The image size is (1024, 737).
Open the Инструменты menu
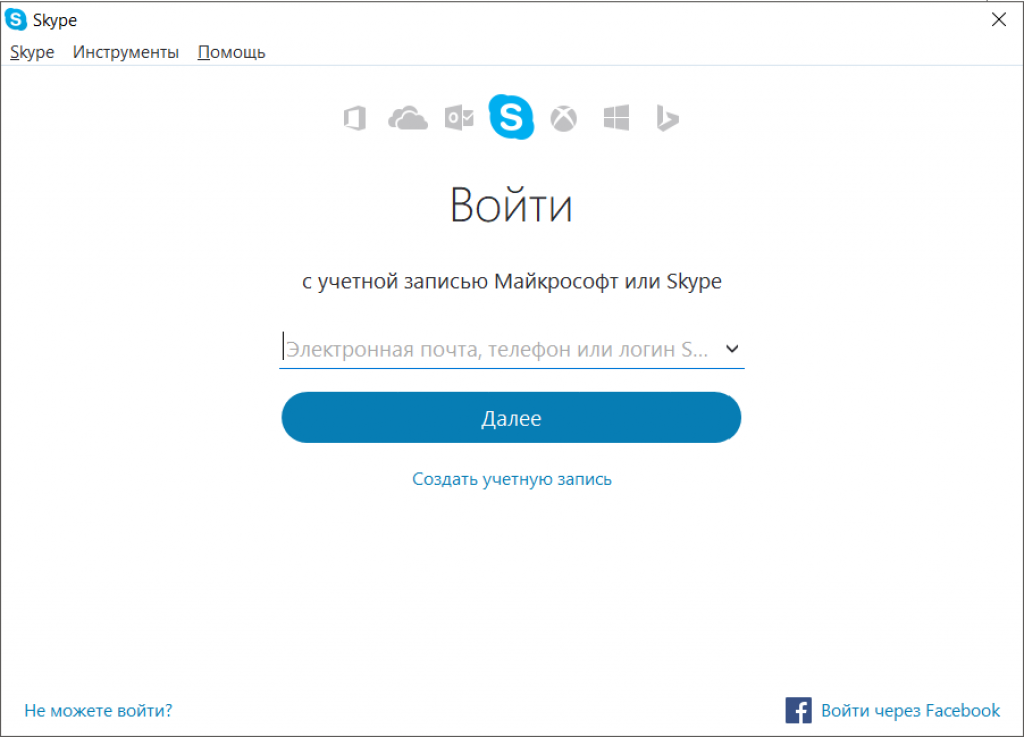[125, 52]
